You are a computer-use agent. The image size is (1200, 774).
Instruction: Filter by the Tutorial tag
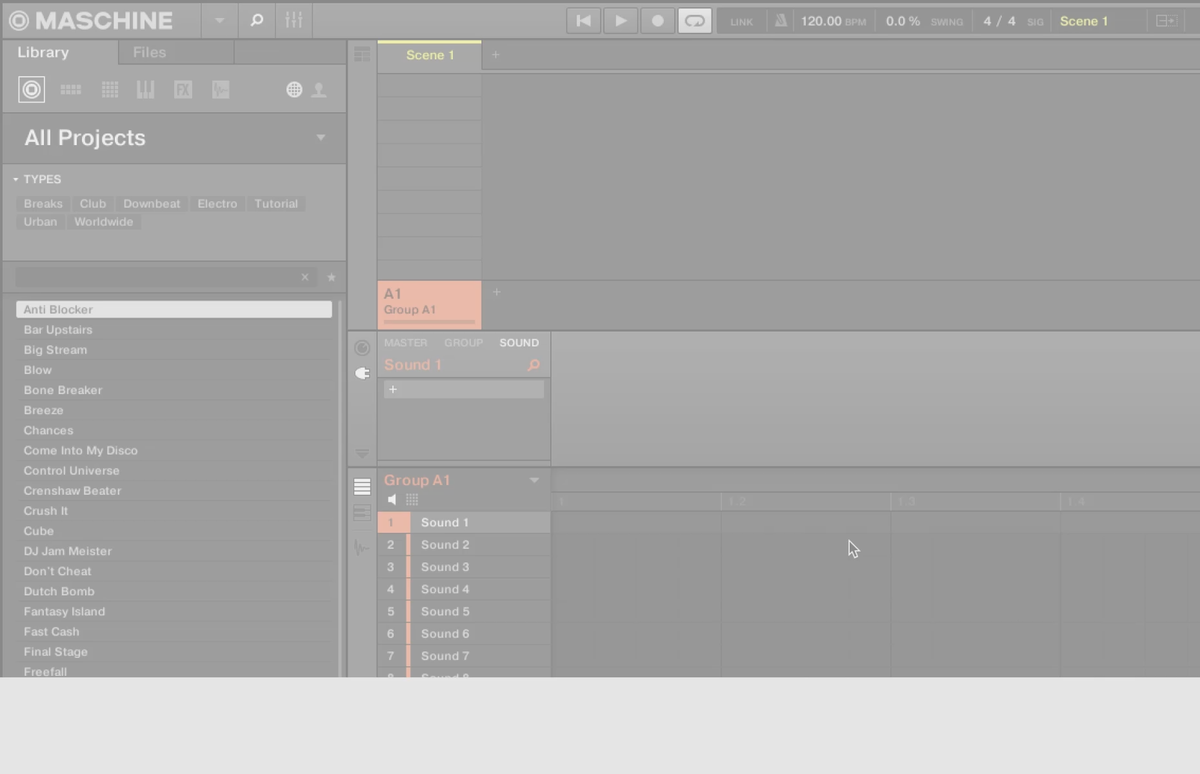tap(276, 204)
